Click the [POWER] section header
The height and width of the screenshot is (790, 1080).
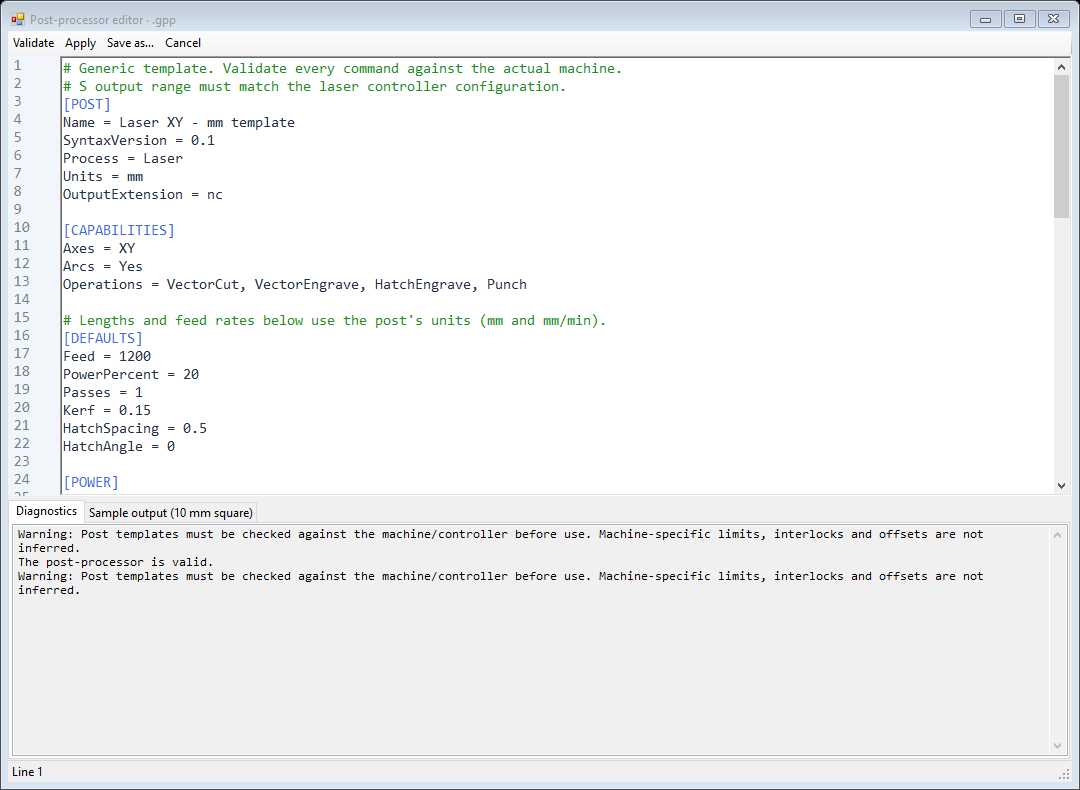point(91,482)
